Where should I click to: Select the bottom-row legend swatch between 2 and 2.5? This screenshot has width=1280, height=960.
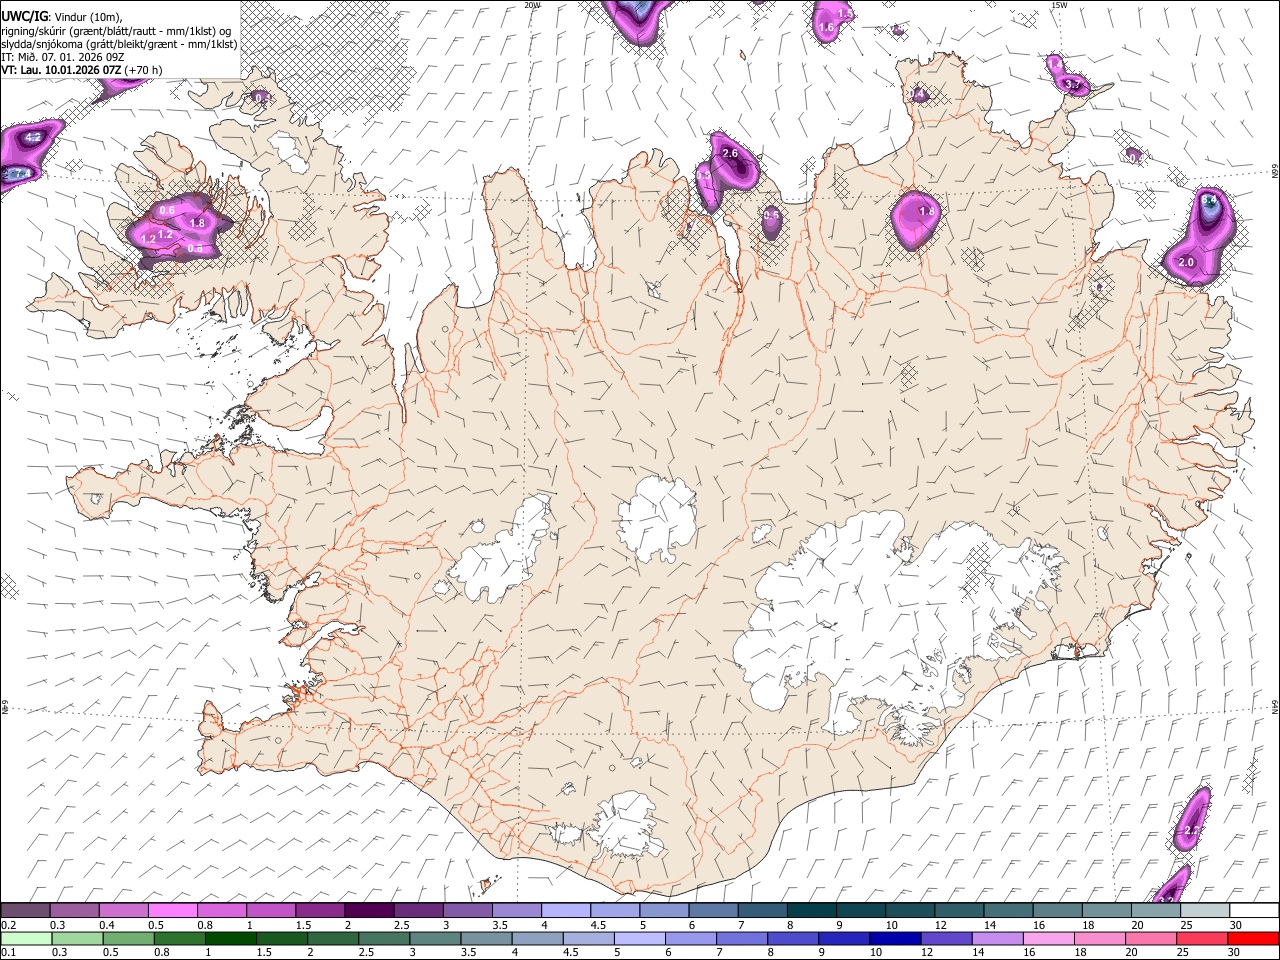pyautogui.click(x=332, y=938)
